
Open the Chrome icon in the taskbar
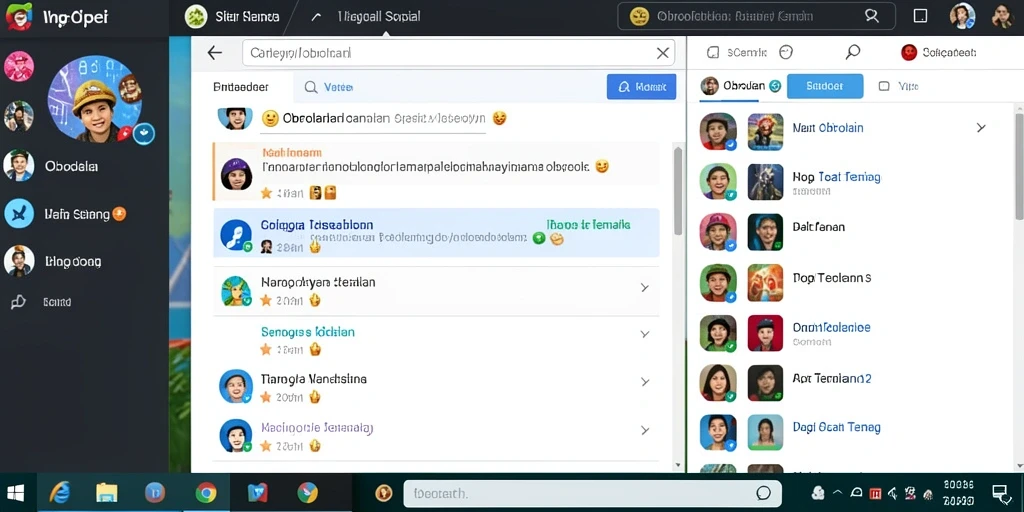pyautogui.click(x=206, y=492)
